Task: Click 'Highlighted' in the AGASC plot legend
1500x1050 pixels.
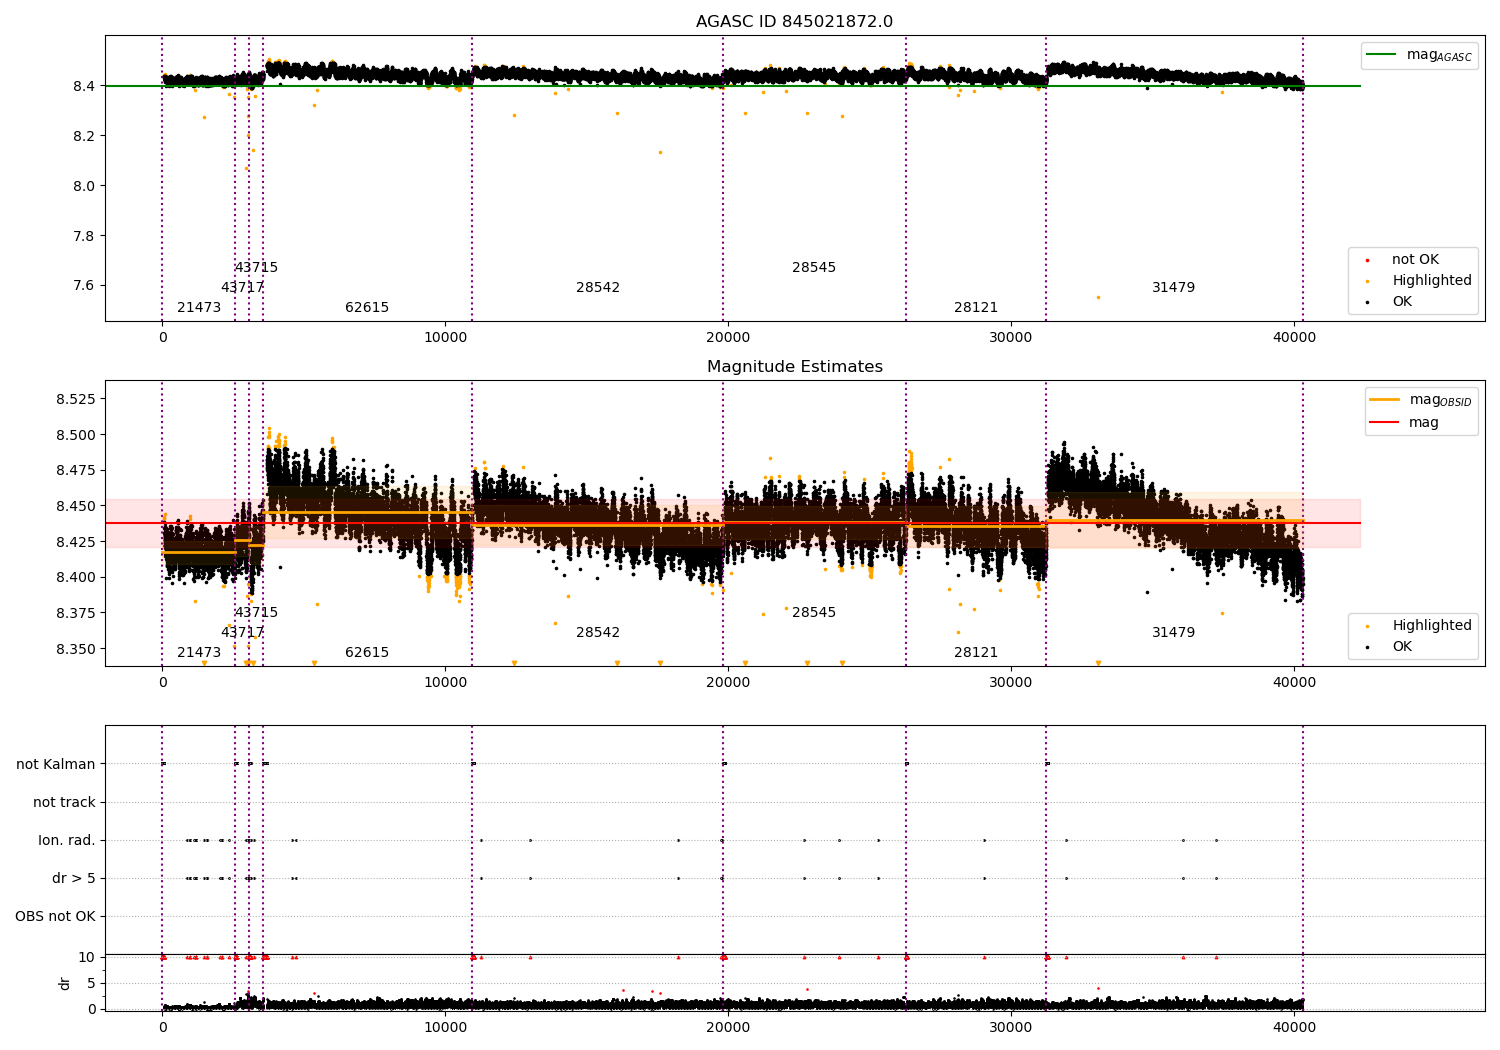Action: tap(1431, 281)
